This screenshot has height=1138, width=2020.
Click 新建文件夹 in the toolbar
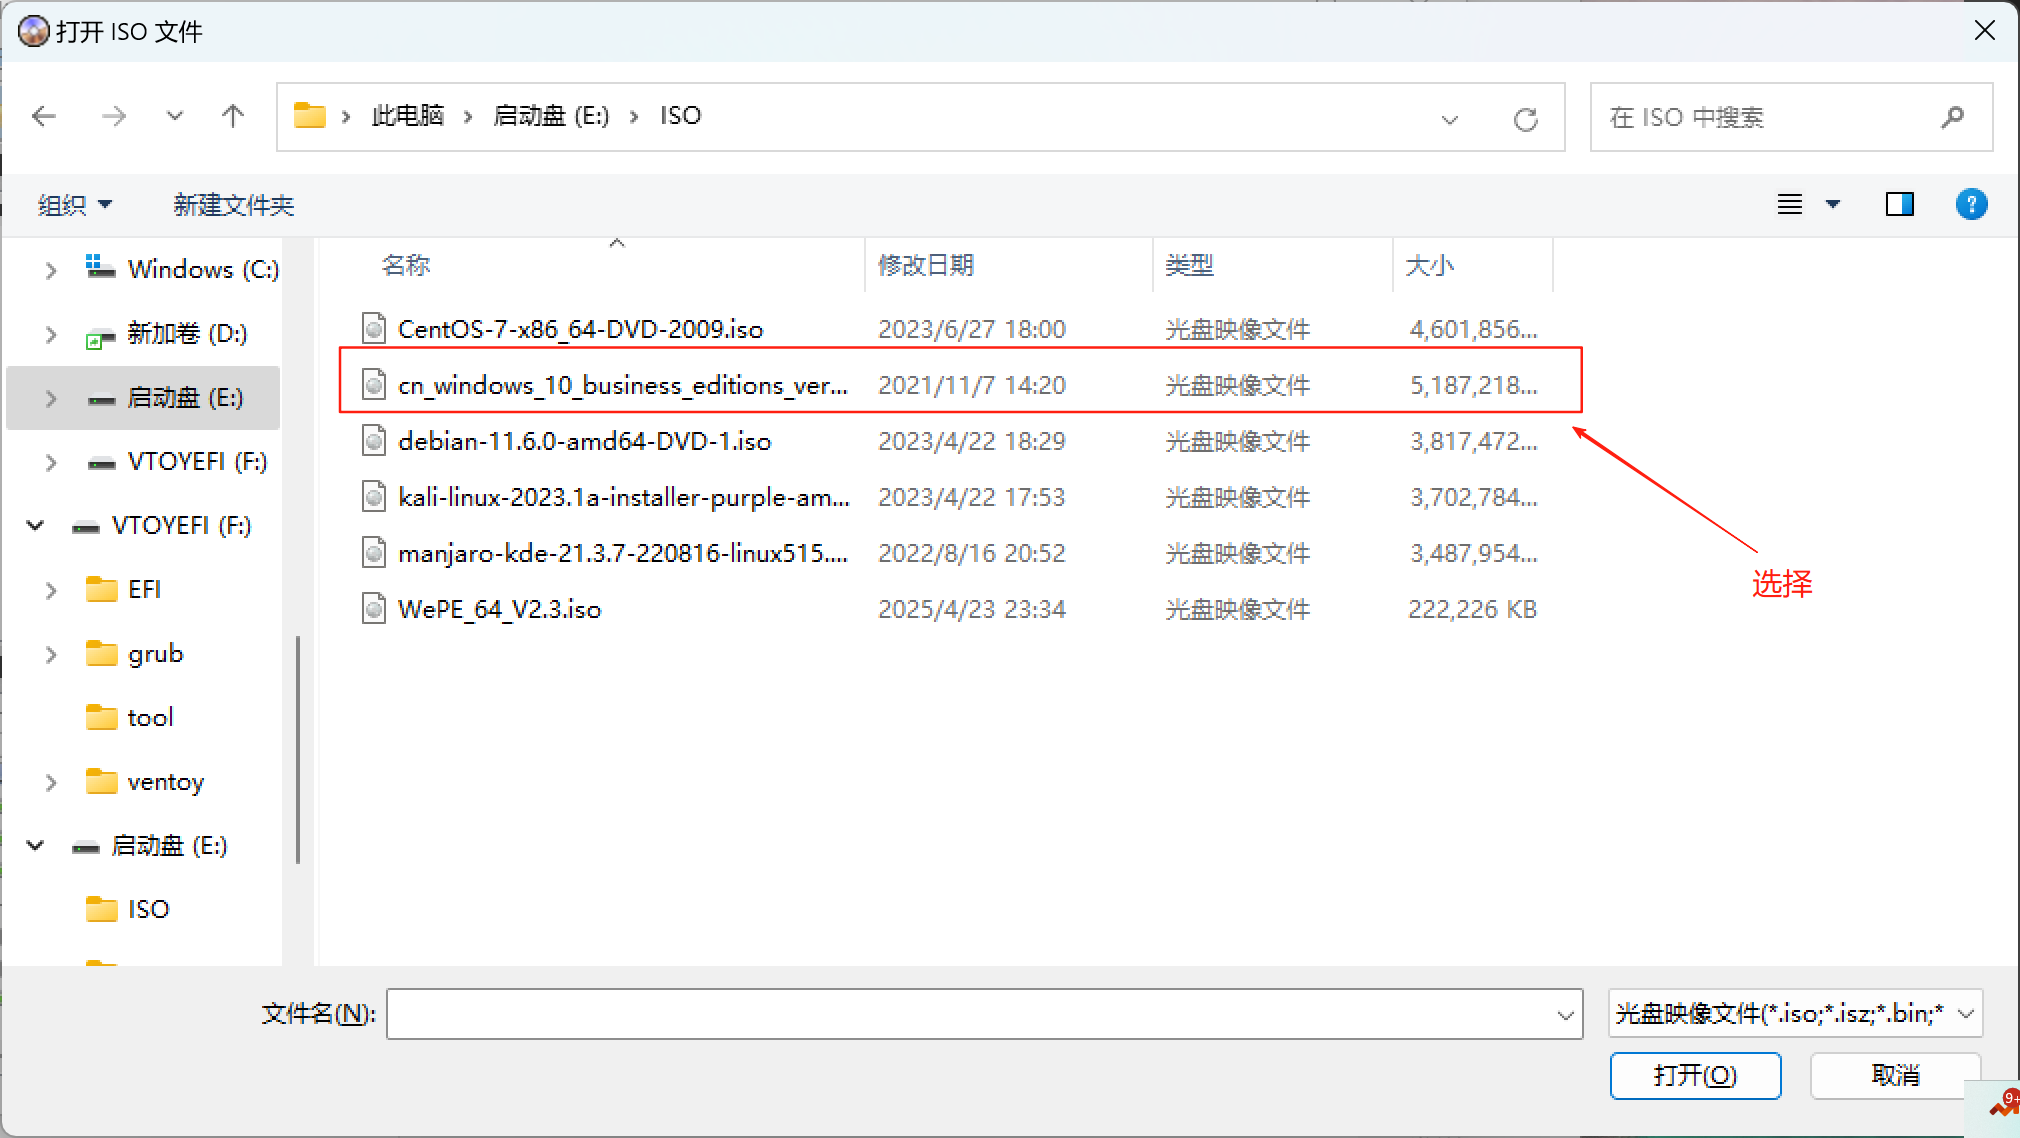[x=233, y=205]
